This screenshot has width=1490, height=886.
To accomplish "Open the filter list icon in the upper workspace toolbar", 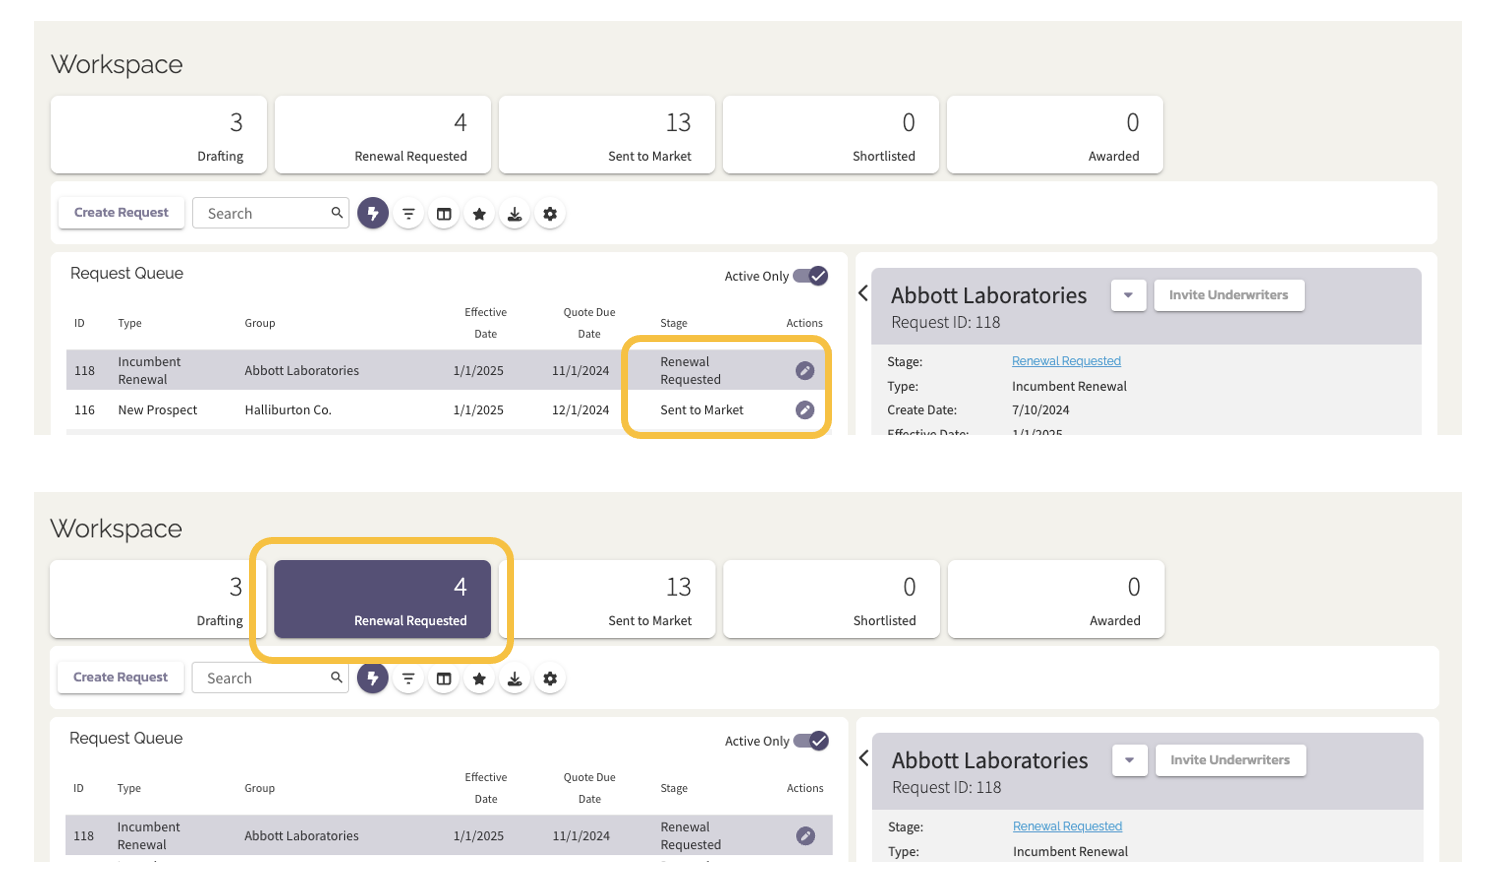I will (x=409, y=214).
